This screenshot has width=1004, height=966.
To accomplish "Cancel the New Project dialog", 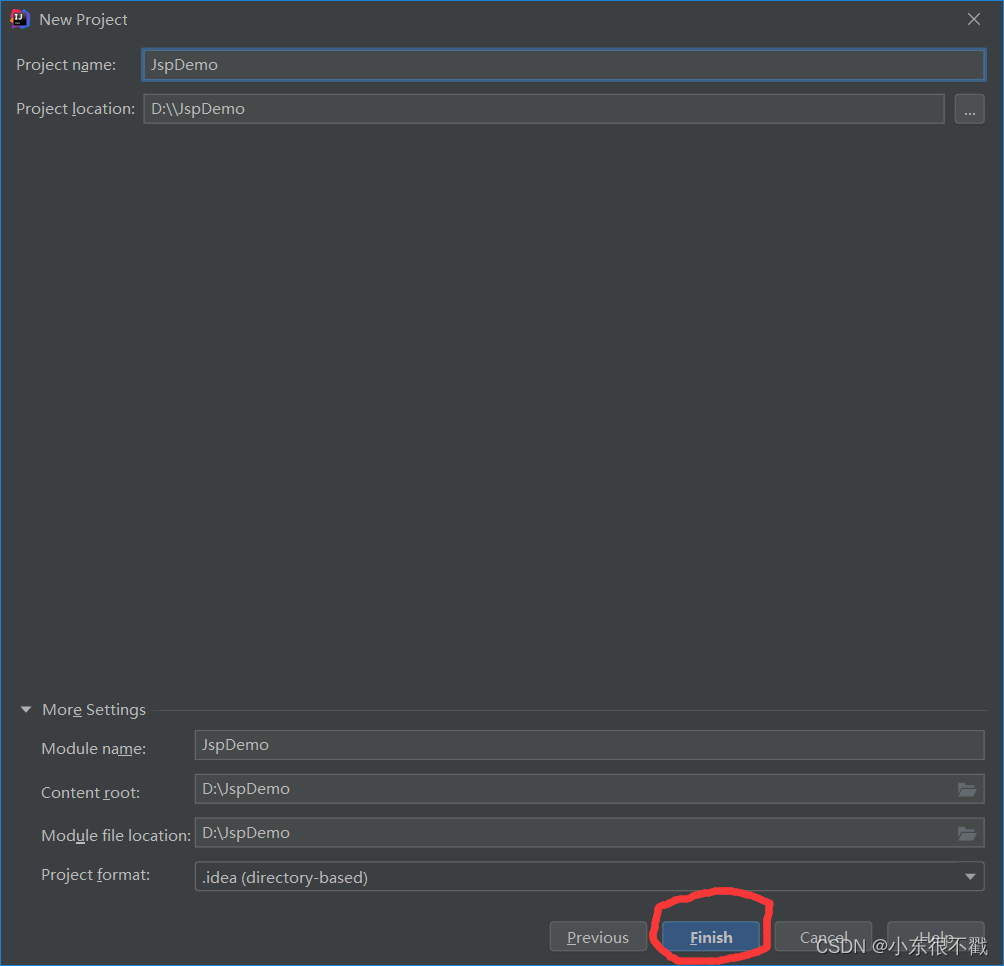I will coord(823,937).
